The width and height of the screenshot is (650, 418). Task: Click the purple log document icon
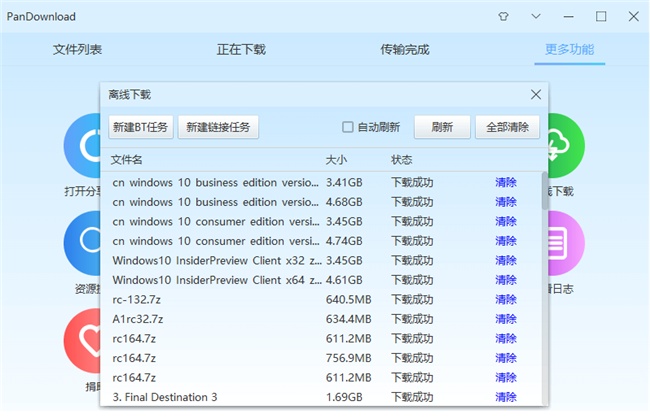pyautogui.click(x=566, y=243)
